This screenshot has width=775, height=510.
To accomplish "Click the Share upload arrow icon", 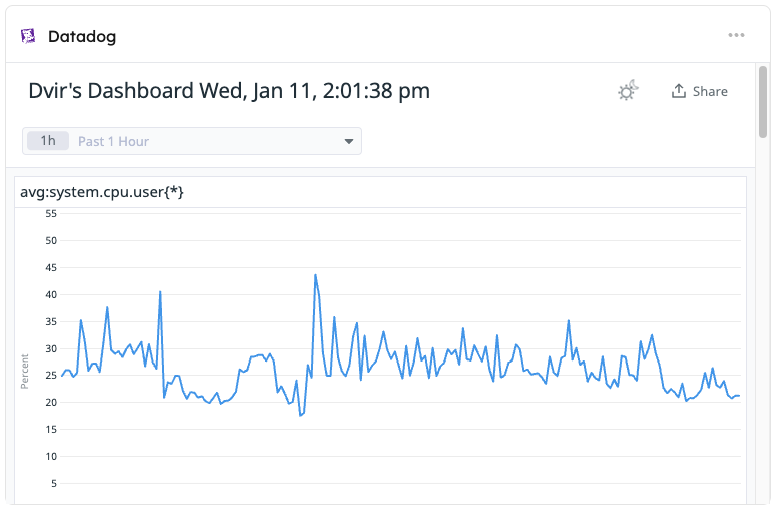I will click(x=679, y=91).
